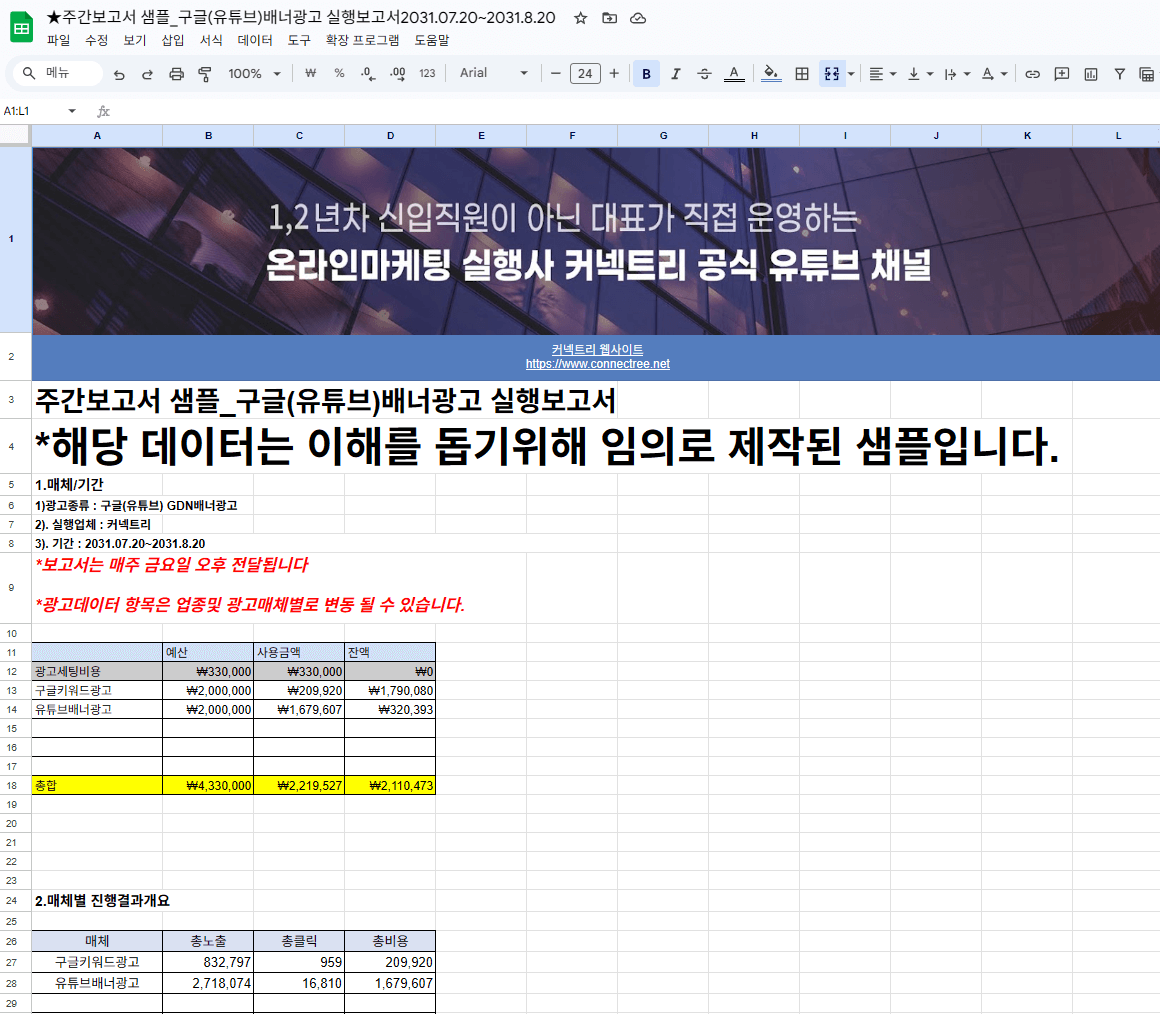Toggle italic formatting on

pyautogui.click(x=675, y=73)
